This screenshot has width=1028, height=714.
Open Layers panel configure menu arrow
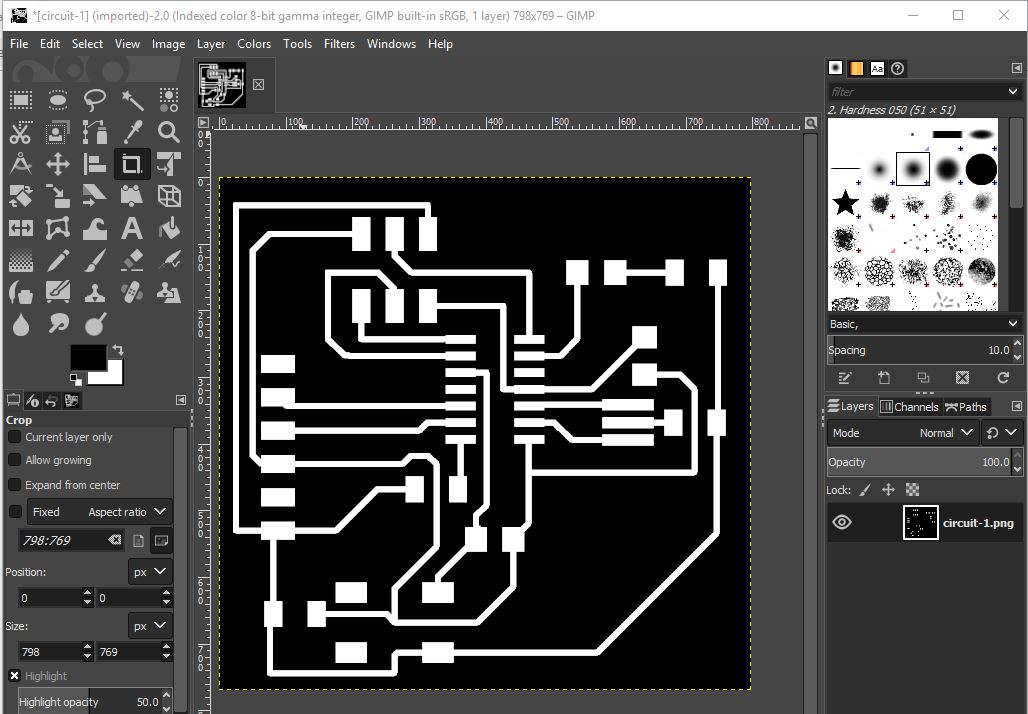coord(1016,407)
